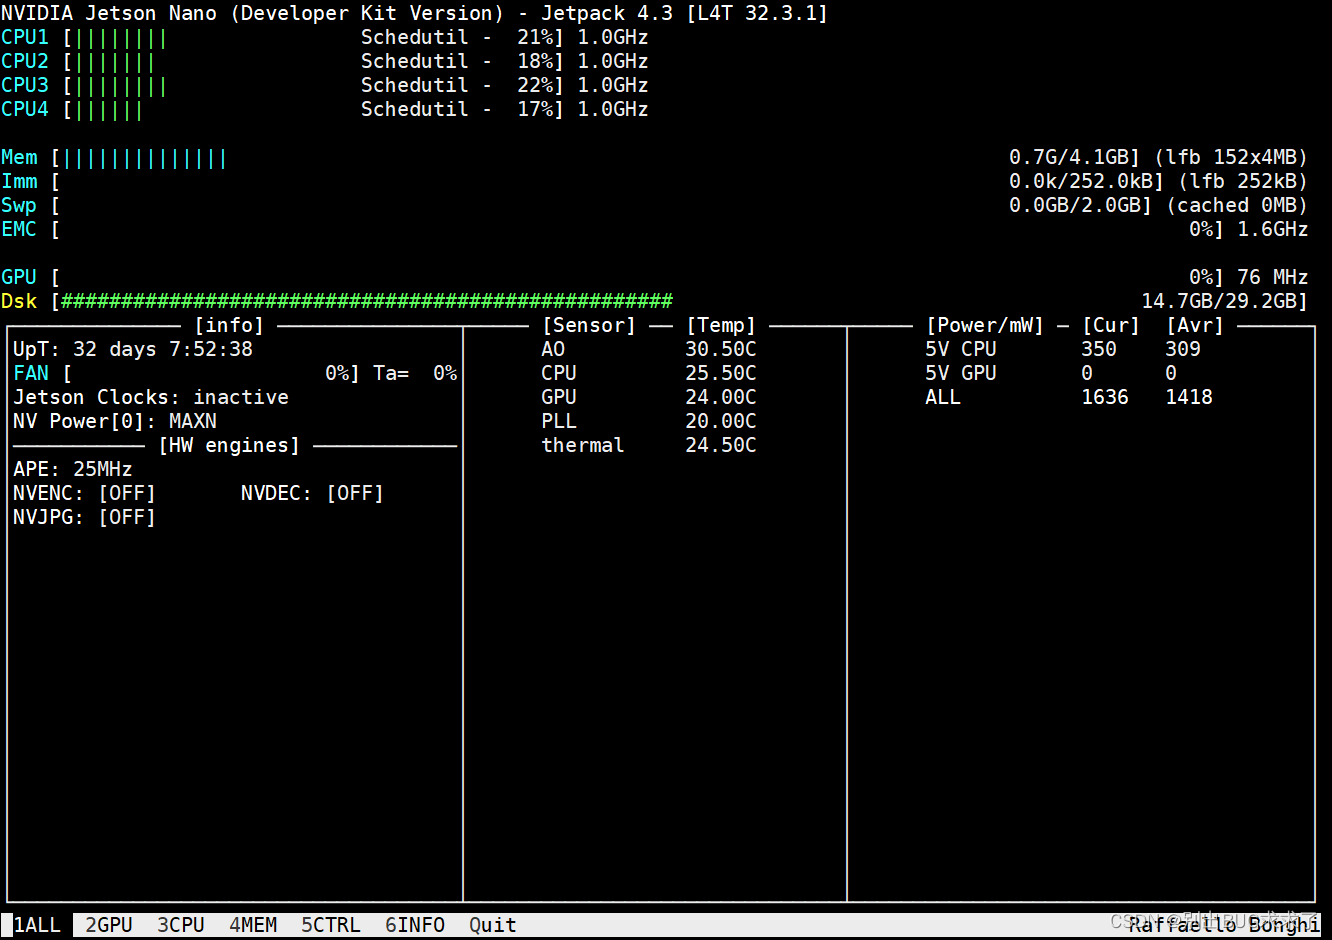This screenshot has height=940, width=1332.
Task: Click the average total power 1418
Action: (1189, 397)
